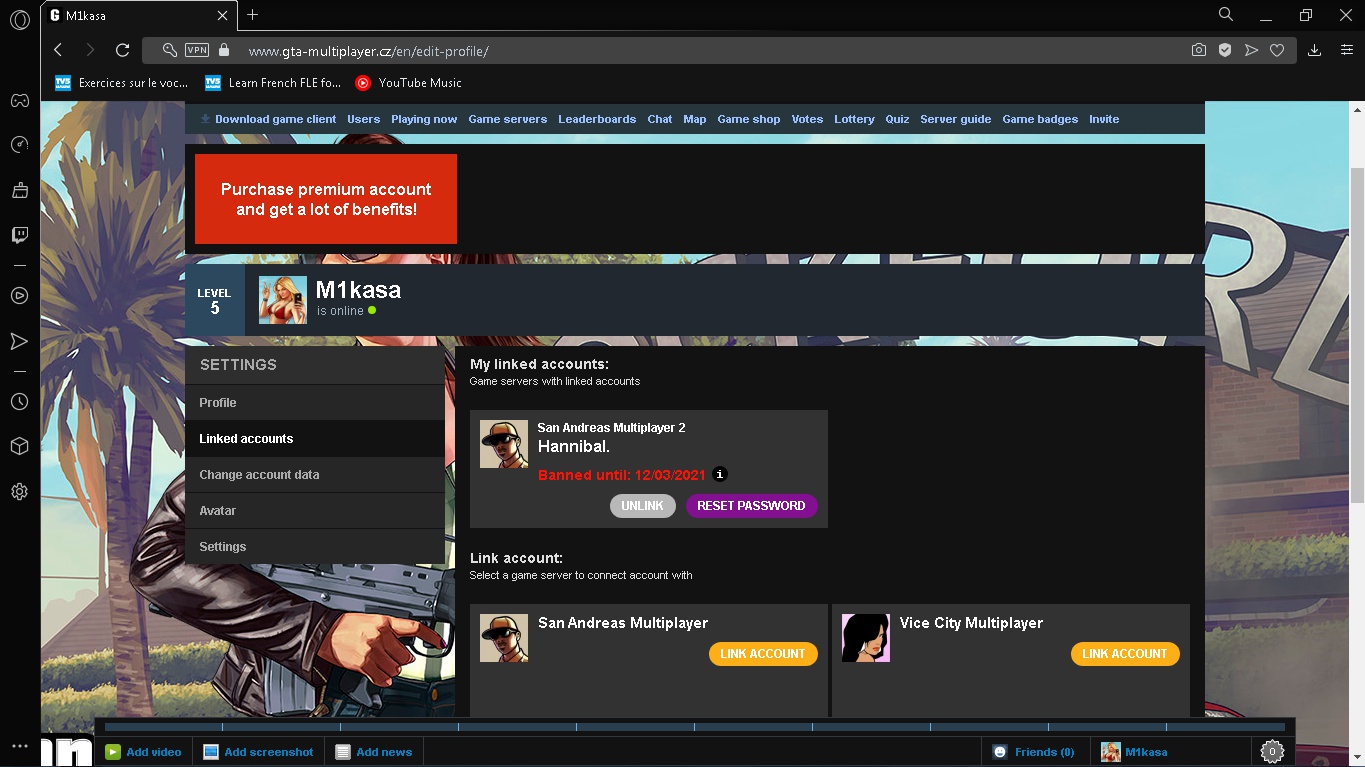Reload the page
1365x767 pixels.
122,50
